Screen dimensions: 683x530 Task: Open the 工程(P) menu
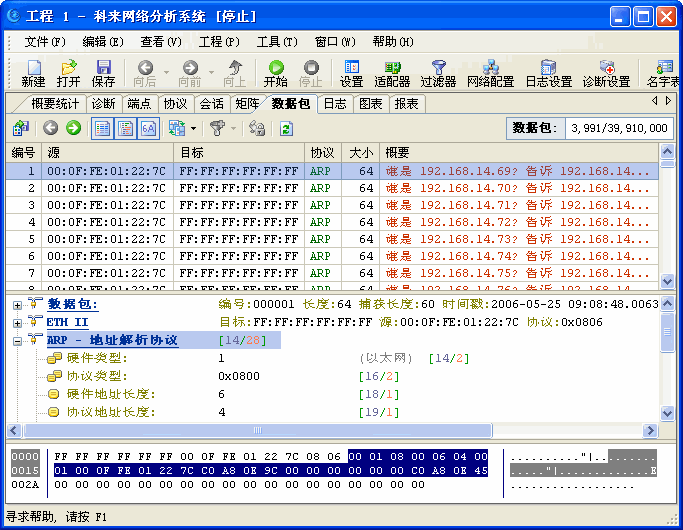[x=219, y=42]
